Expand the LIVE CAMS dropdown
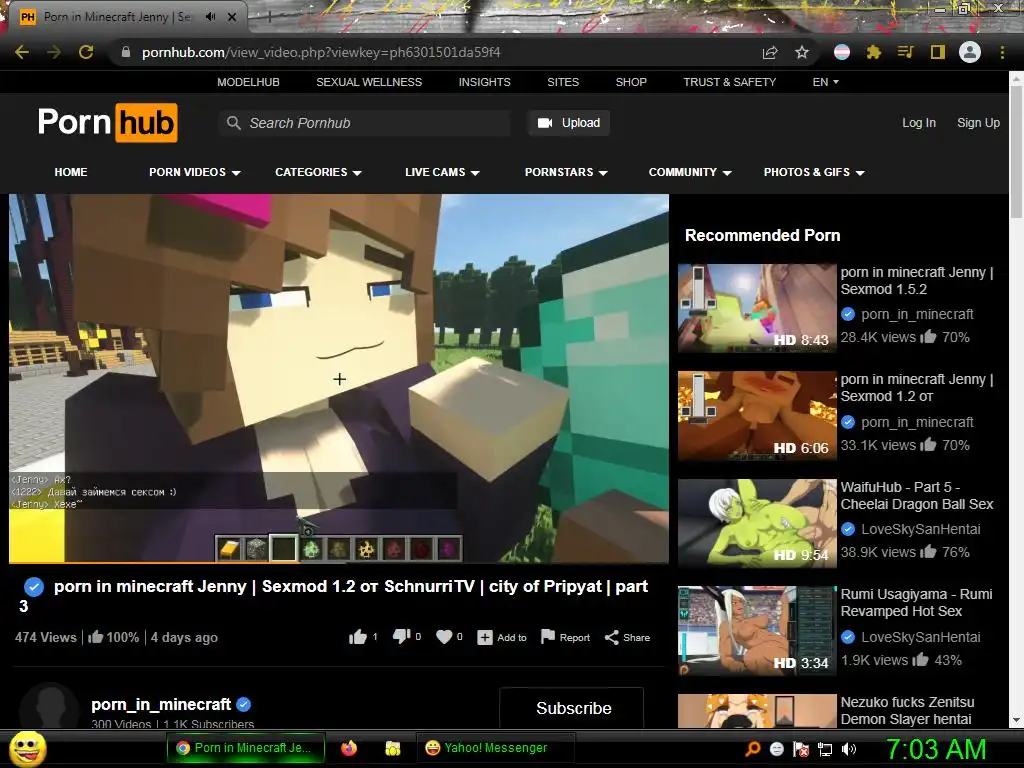The height and width of the screenshot is (768, 1024). (442, 172)
